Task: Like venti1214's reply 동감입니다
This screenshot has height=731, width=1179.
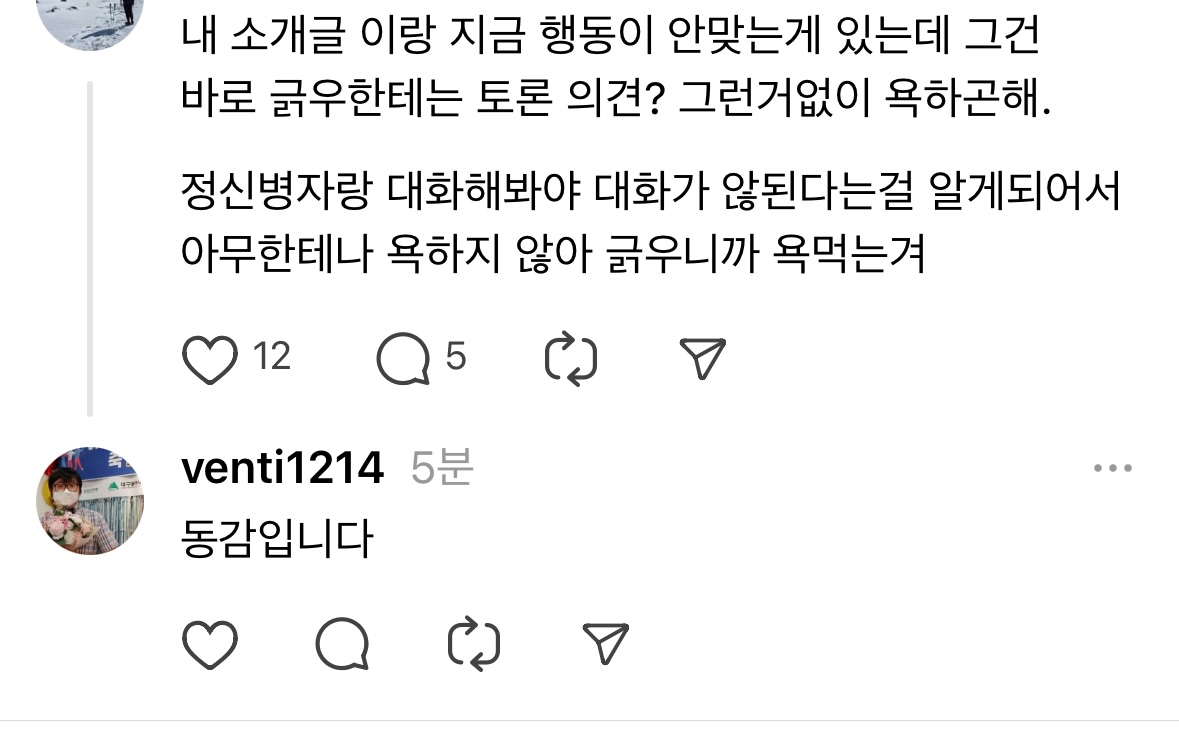Action: pos(210,645)
